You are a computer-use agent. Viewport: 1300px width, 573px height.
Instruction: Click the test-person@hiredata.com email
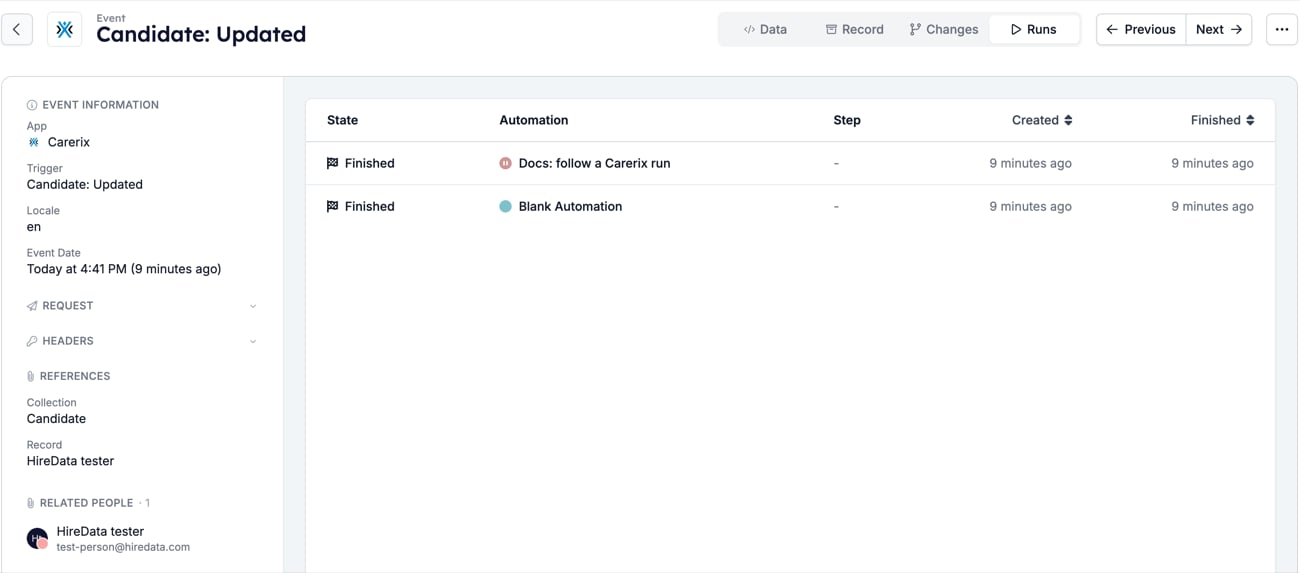pos(123,547)
